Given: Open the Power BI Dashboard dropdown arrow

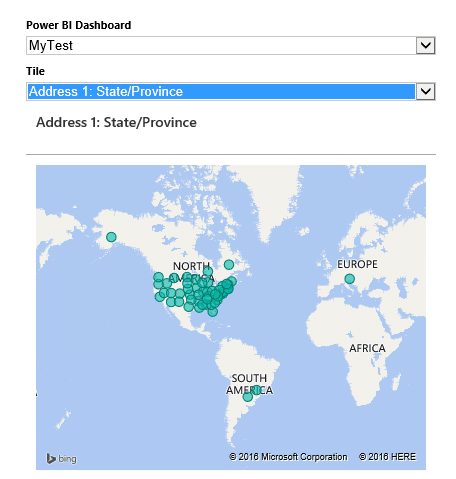Looking at the screenshot, I should pos(425,45).
